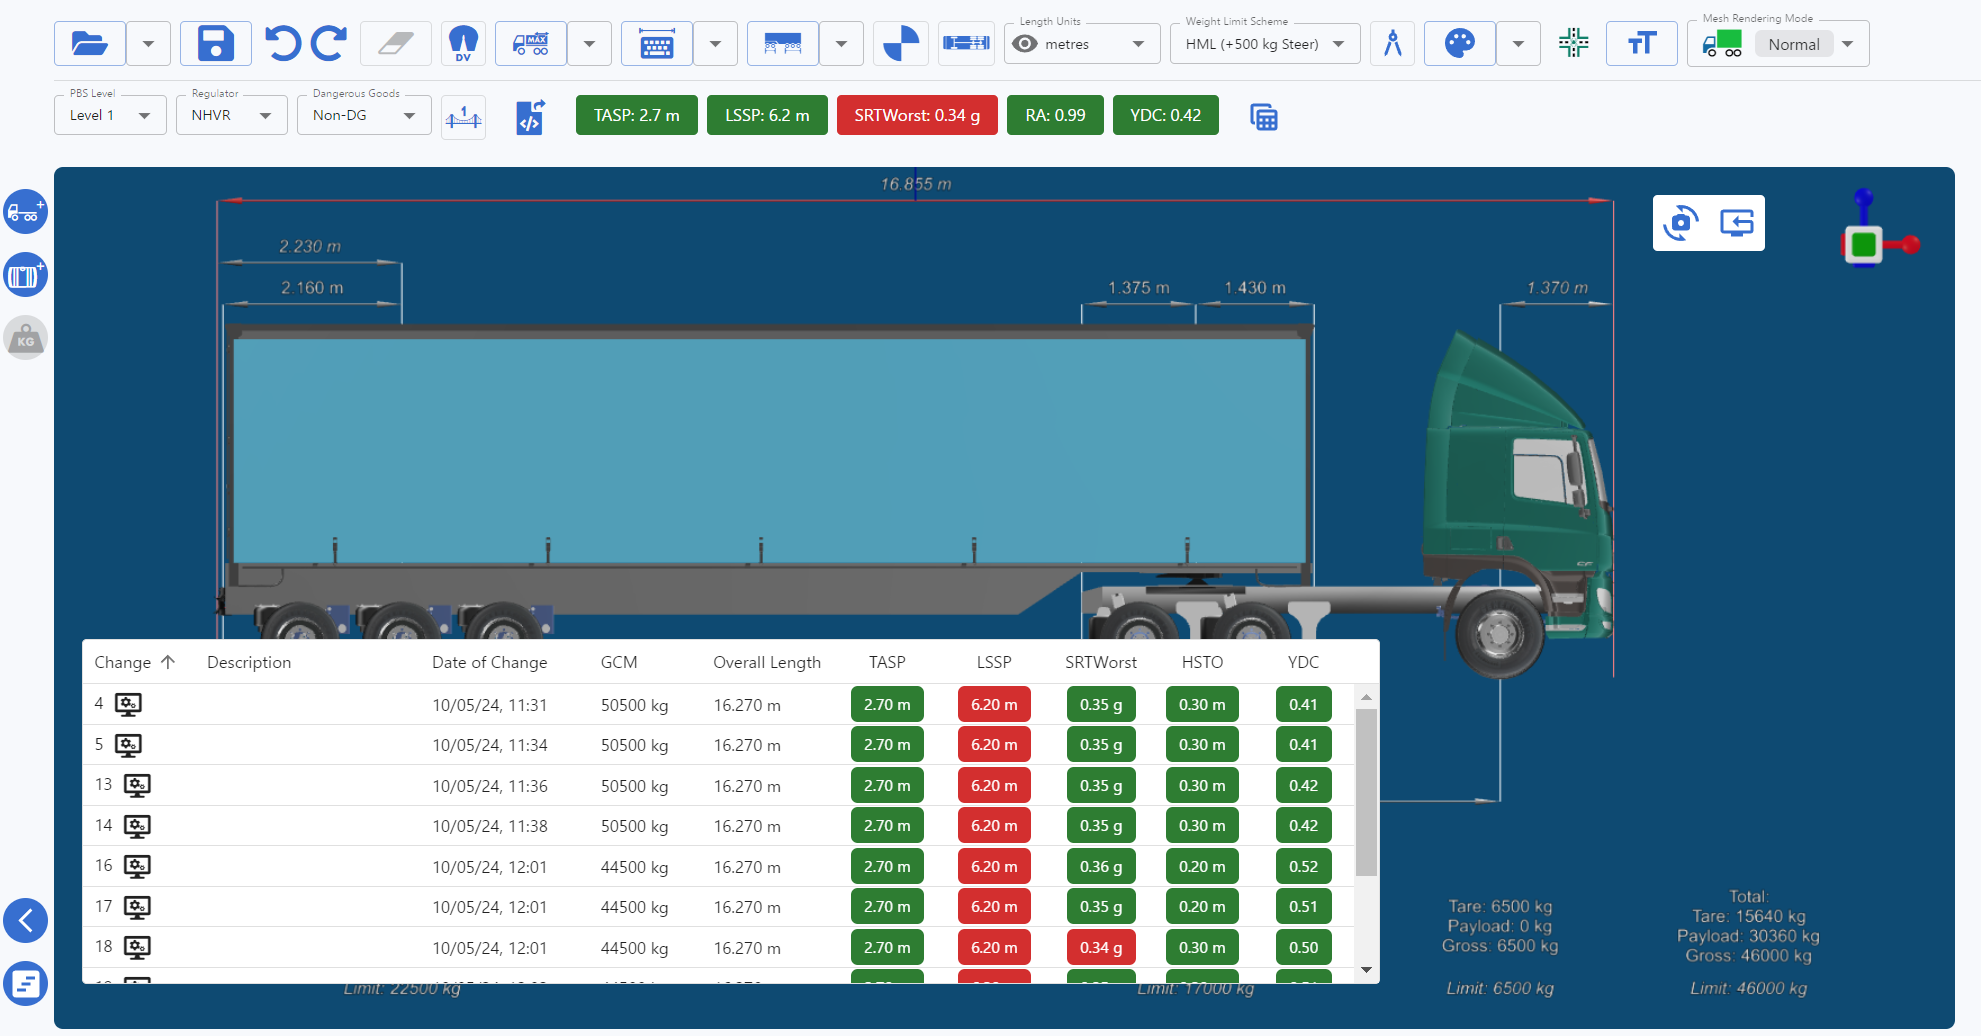Click the grey KG weight sidebar icon
The height and width of the screenshot is (1036, 1981).
pos(25,338)
